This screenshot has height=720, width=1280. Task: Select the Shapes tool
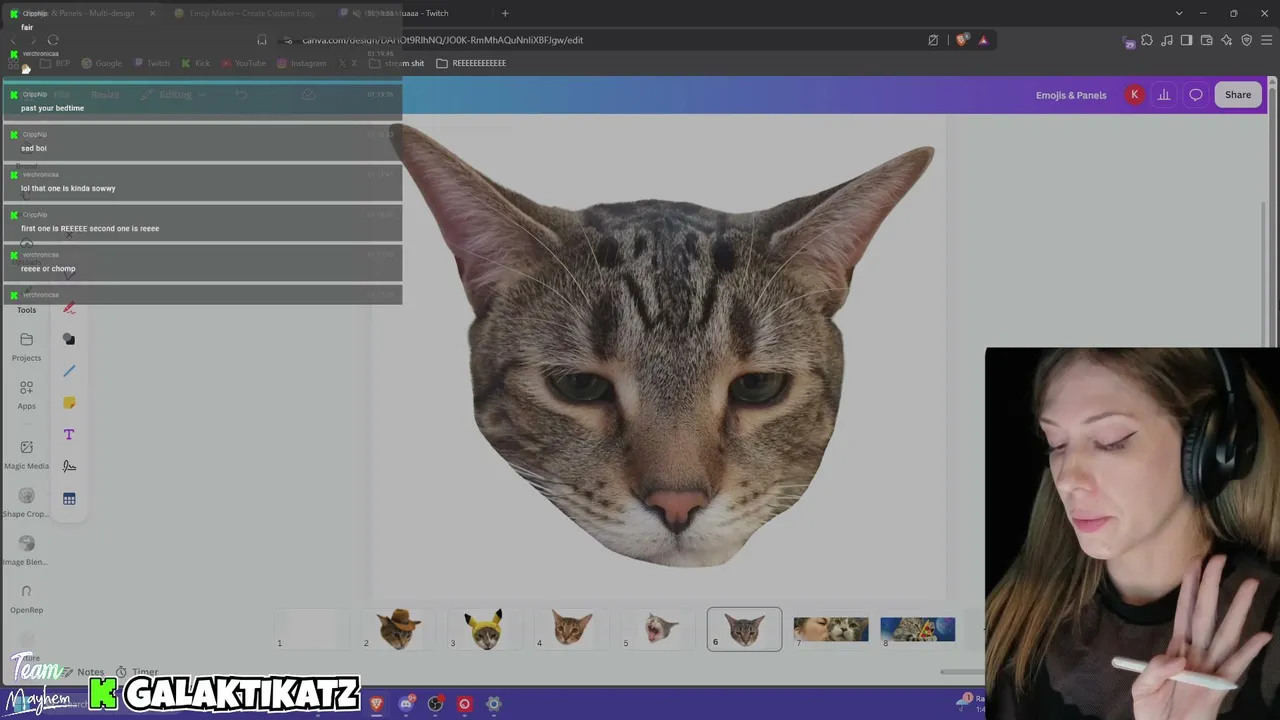tap(69, 339)
